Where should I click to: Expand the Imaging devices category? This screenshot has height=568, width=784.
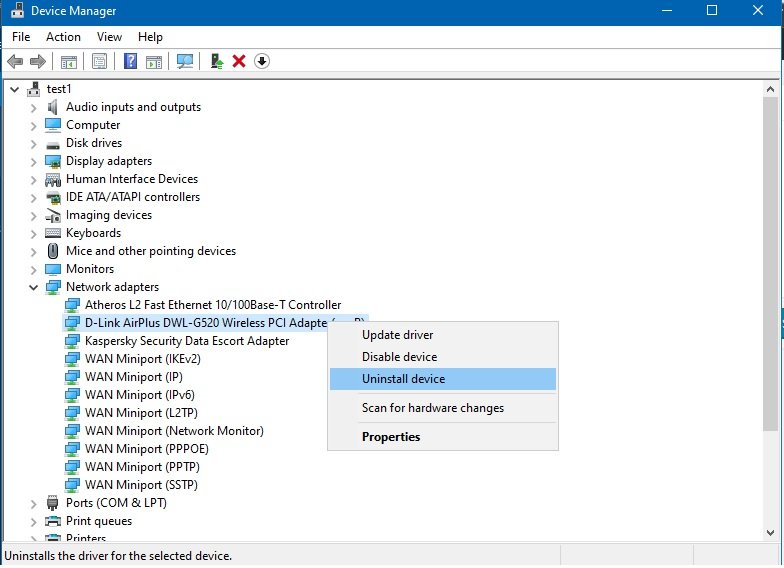point(34,216)
